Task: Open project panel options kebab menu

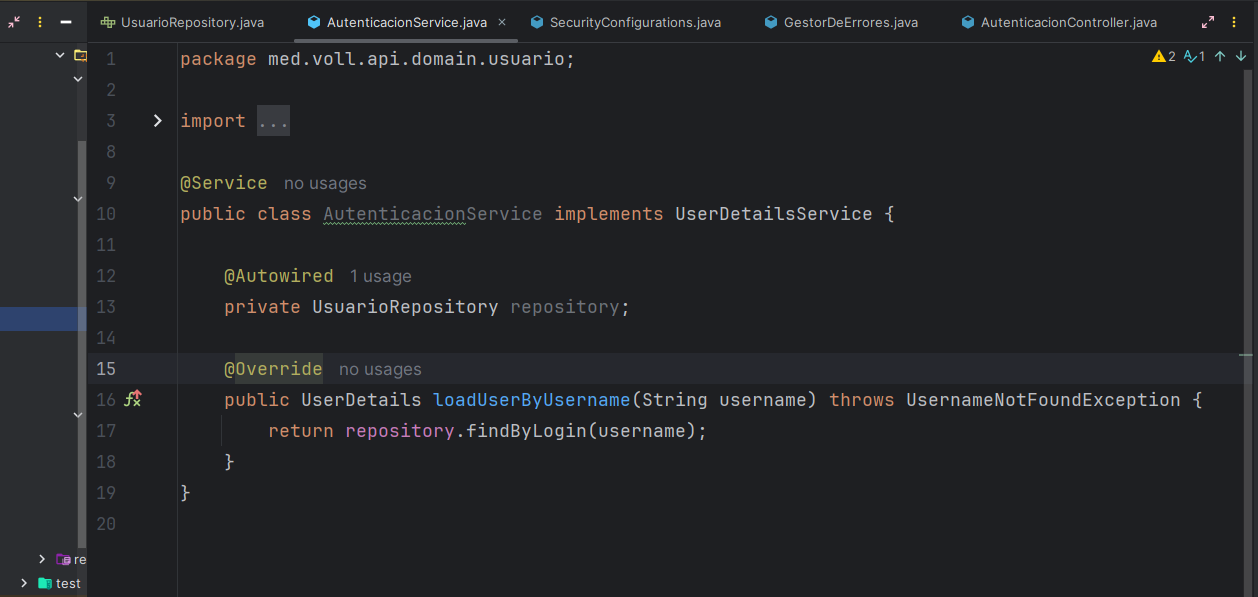Action: click(40, 21)
